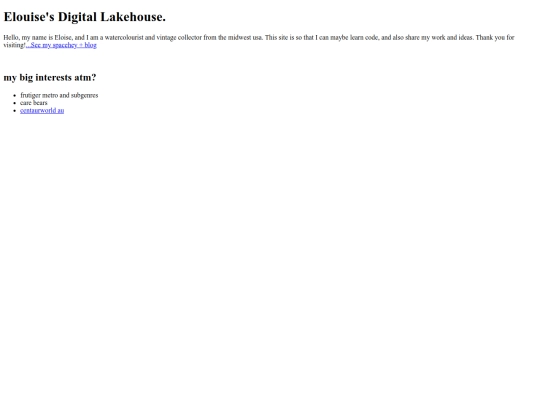Click the word 'Digital' in the title

coord(77,17)
